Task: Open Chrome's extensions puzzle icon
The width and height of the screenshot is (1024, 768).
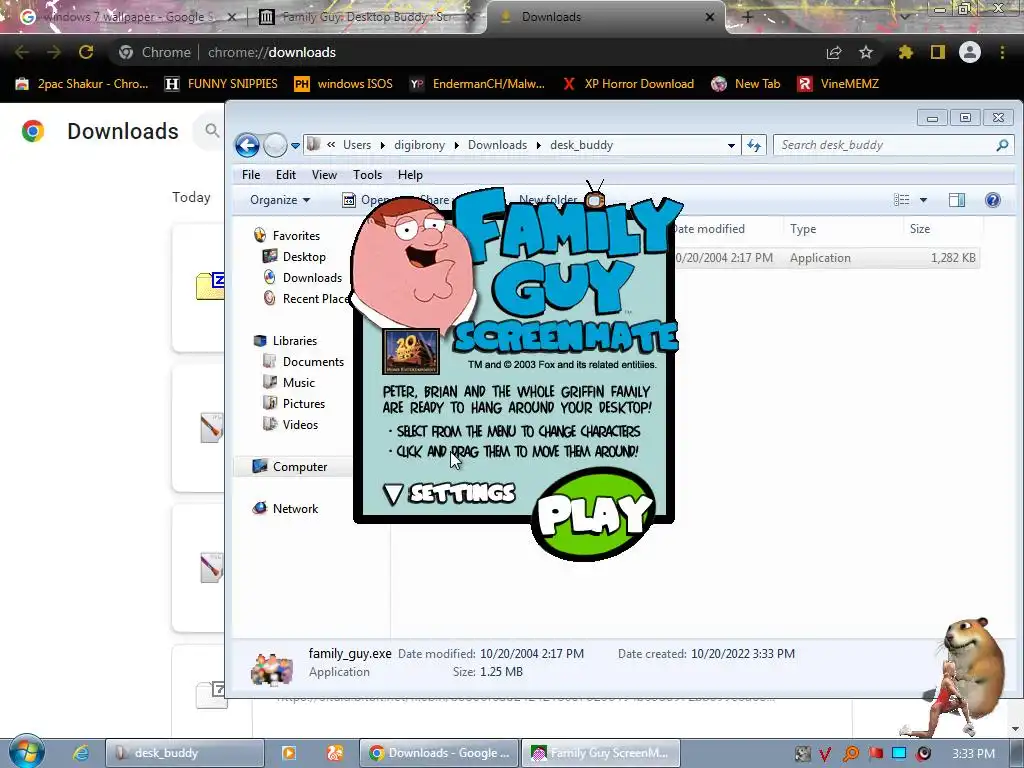Action: click(905, 52)
